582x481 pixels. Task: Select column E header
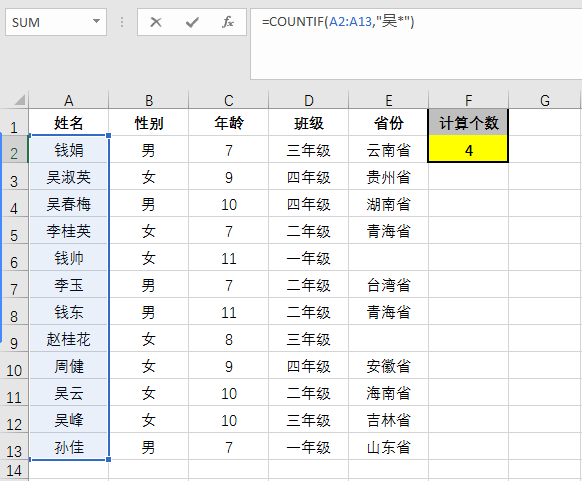pyautogui.click(x=388, y=100)
